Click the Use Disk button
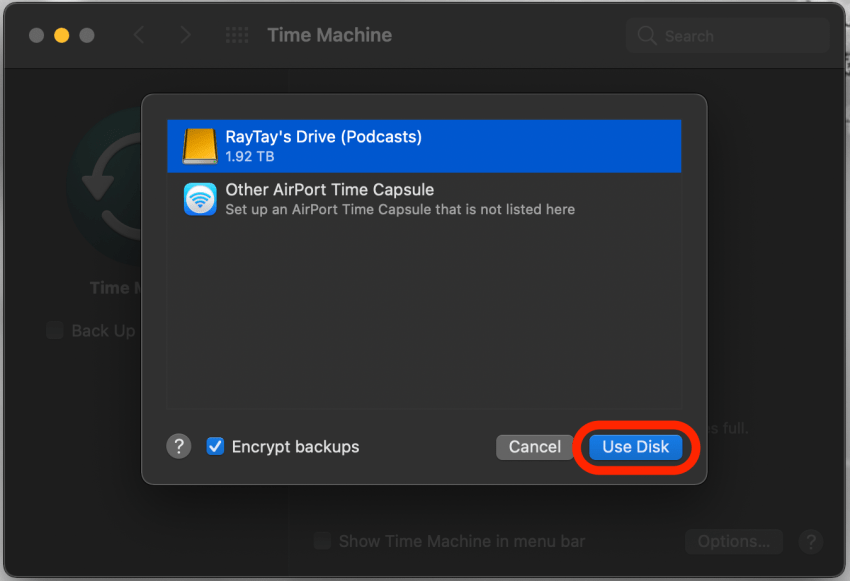 (635, 447)
